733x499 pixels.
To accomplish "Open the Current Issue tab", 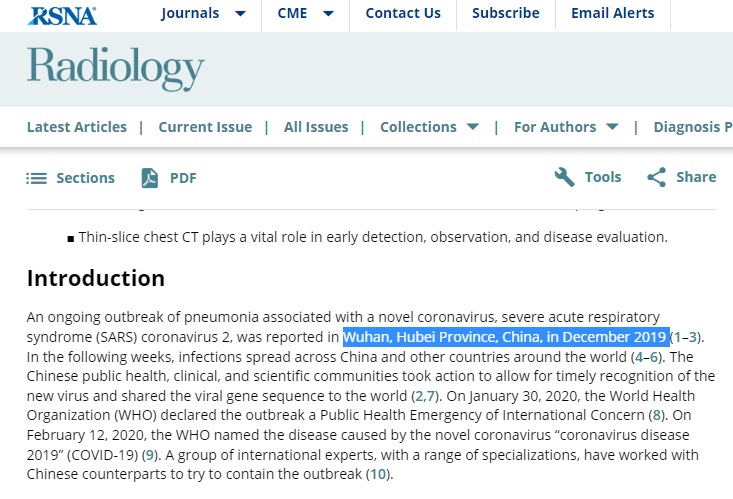I will click(x=205, y=127).
